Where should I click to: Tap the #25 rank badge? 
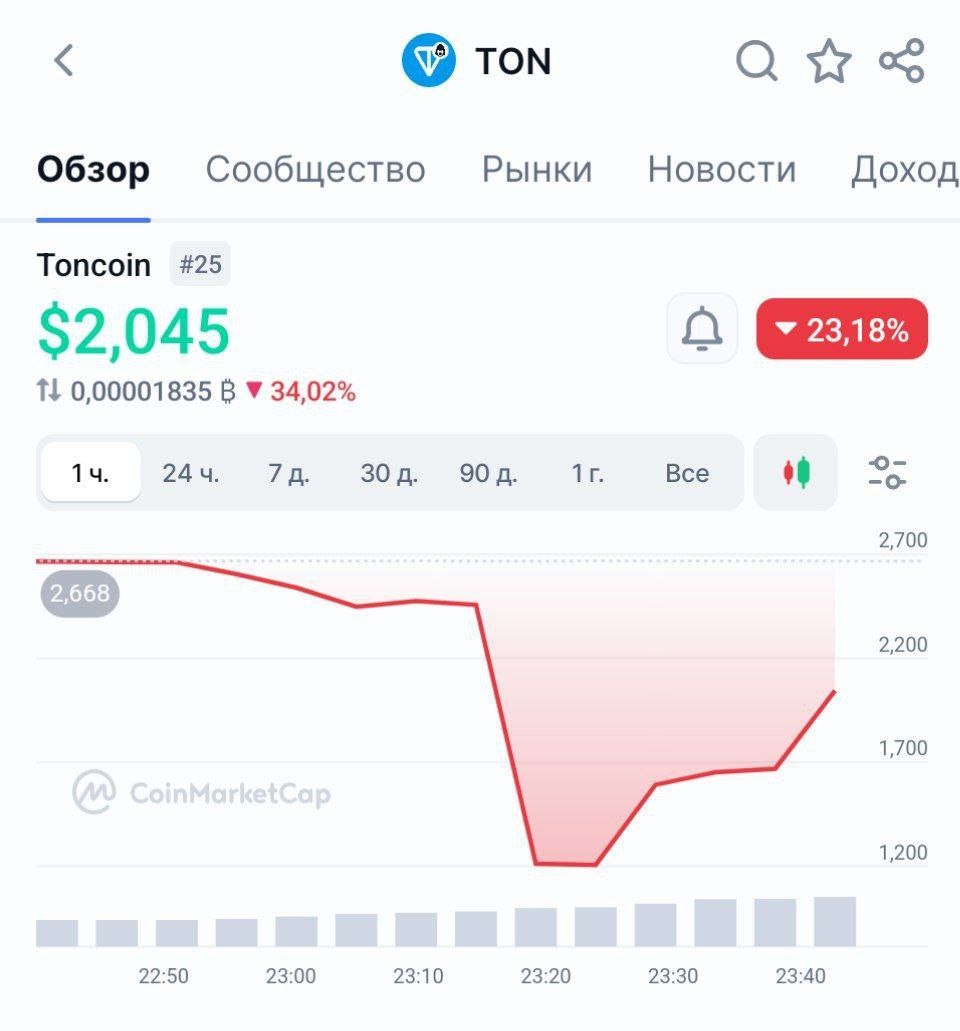[x=200, y=264]
